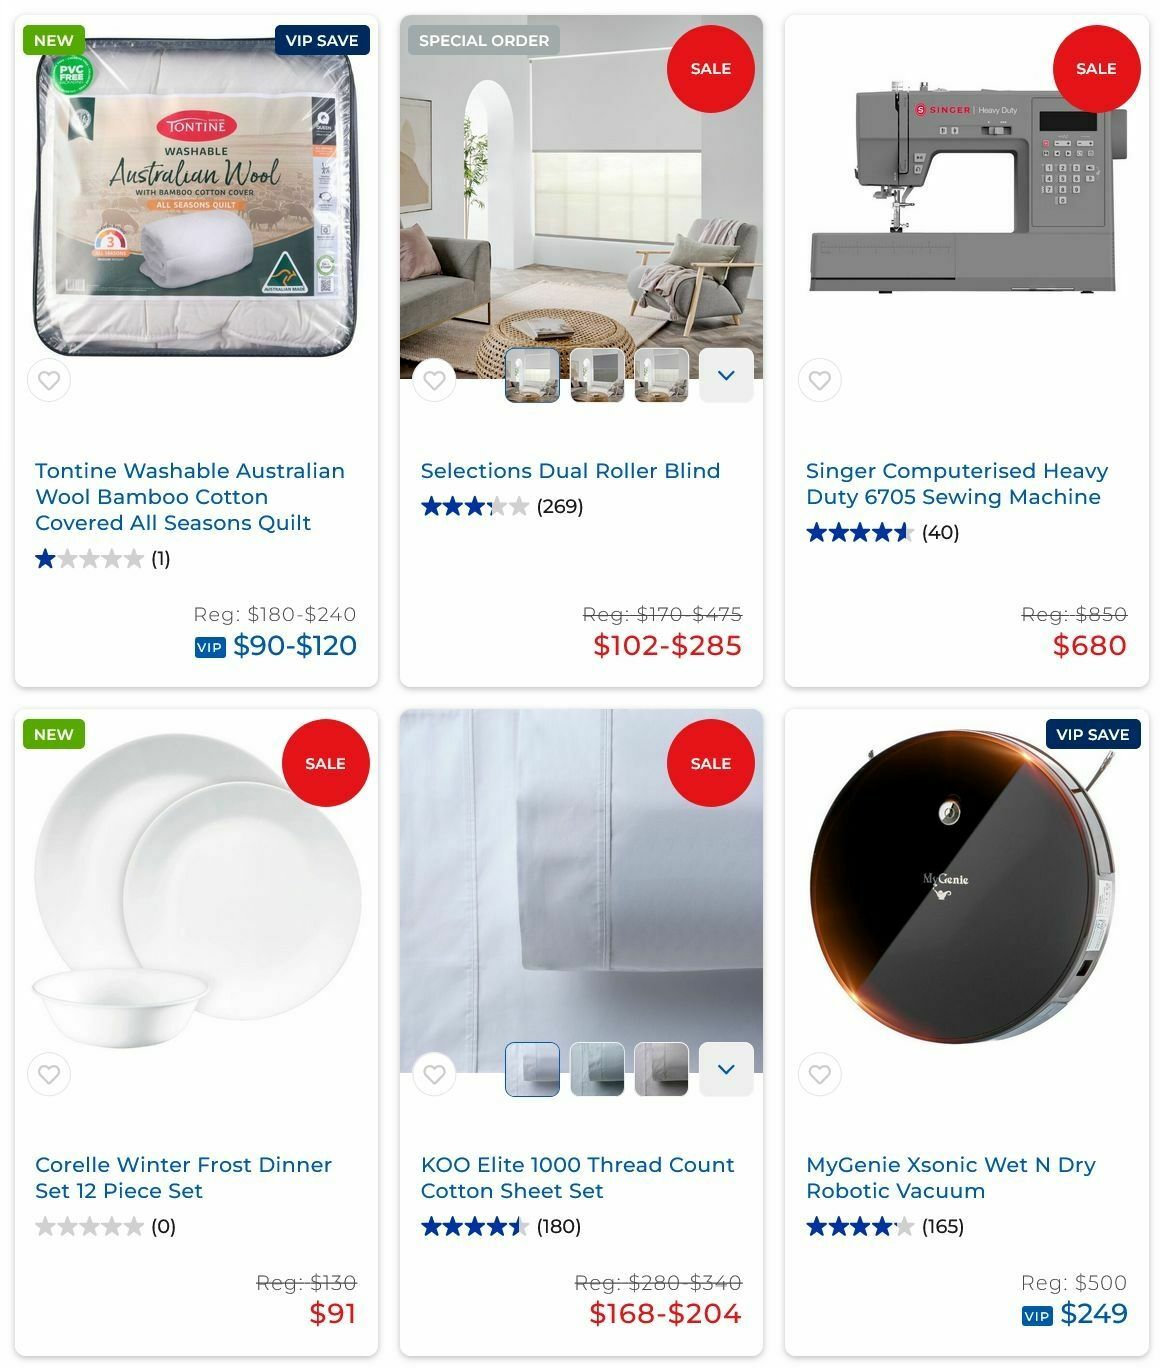Open Corelle Winter Frost Dinner Set link

coord(183,1178)
